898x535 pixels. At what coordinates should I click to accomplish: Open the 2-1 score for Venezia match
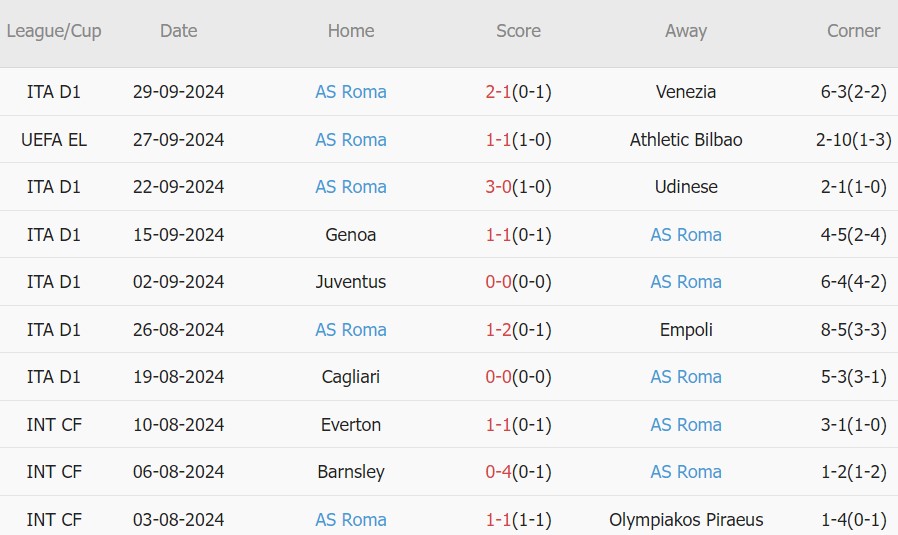click(x=499, y=92)
